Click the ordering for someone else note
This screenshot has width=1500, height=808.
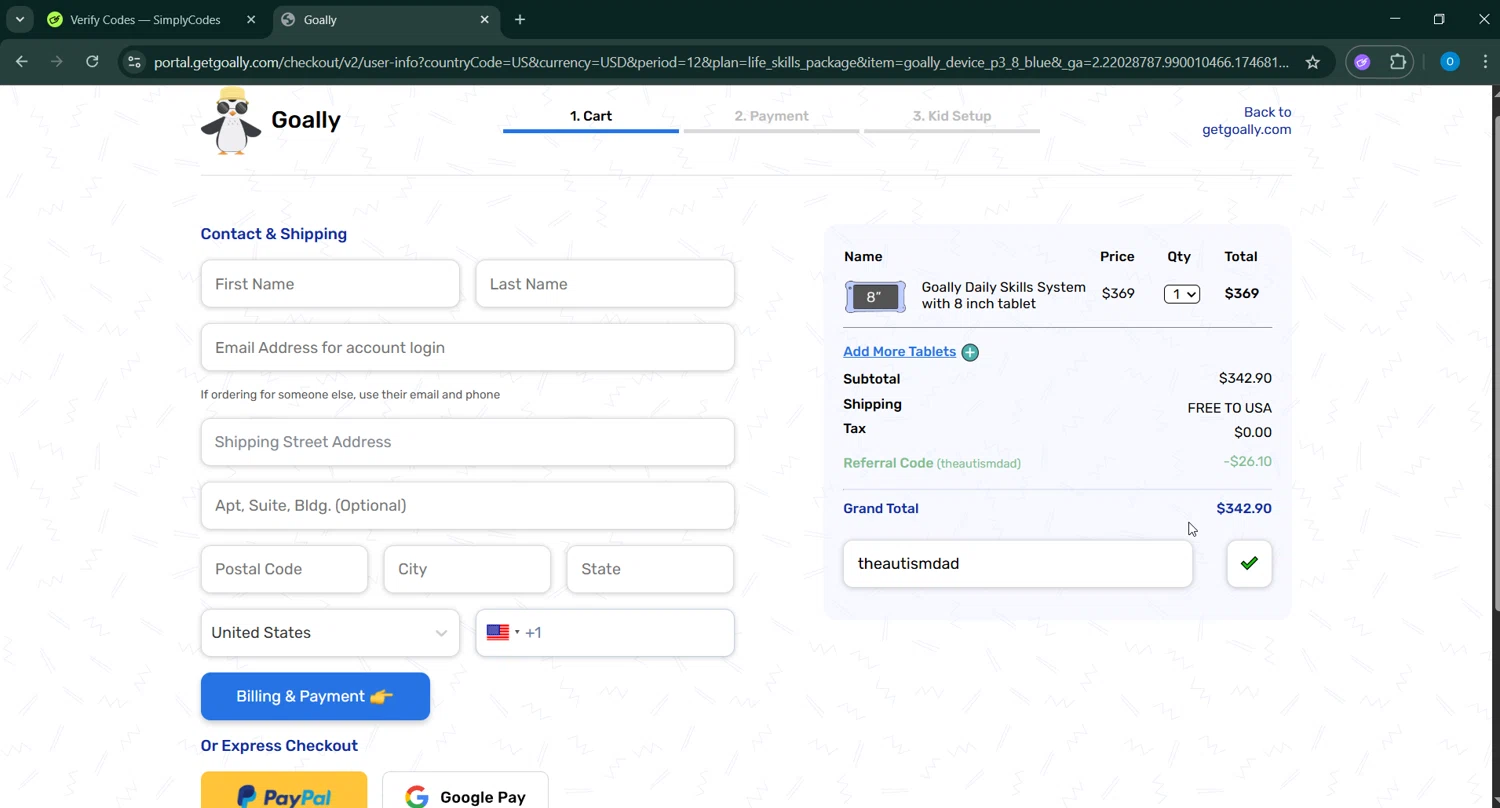(350, 395)
